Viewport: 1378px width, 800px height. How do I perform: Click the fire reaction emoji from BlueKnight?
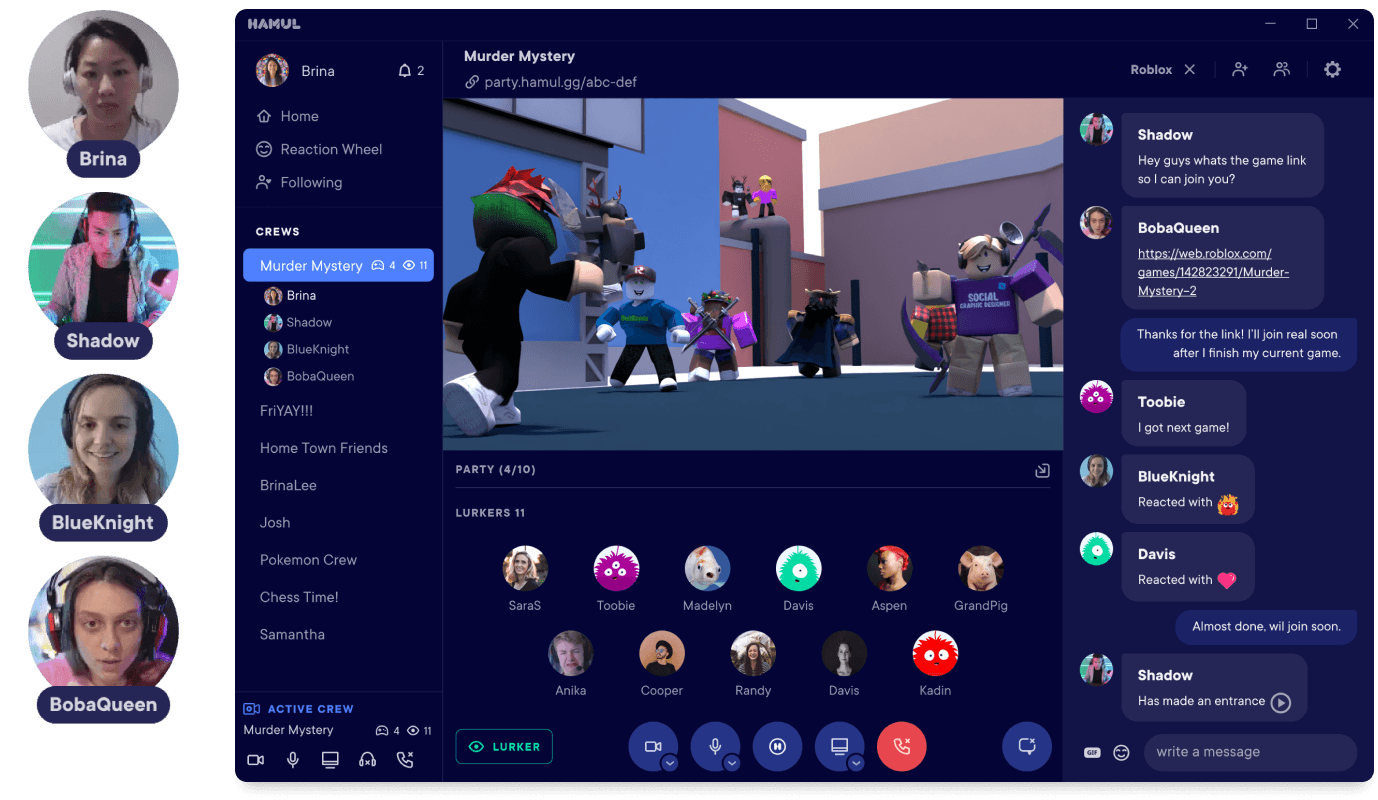click(1228, 504)
